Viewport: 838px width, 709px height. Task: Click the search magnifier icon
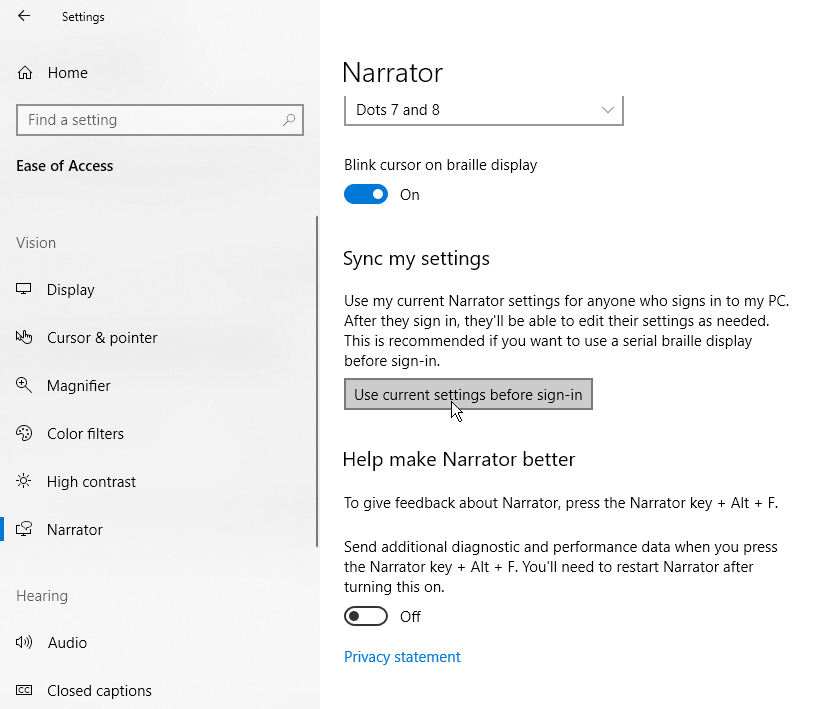click(289, 120)
